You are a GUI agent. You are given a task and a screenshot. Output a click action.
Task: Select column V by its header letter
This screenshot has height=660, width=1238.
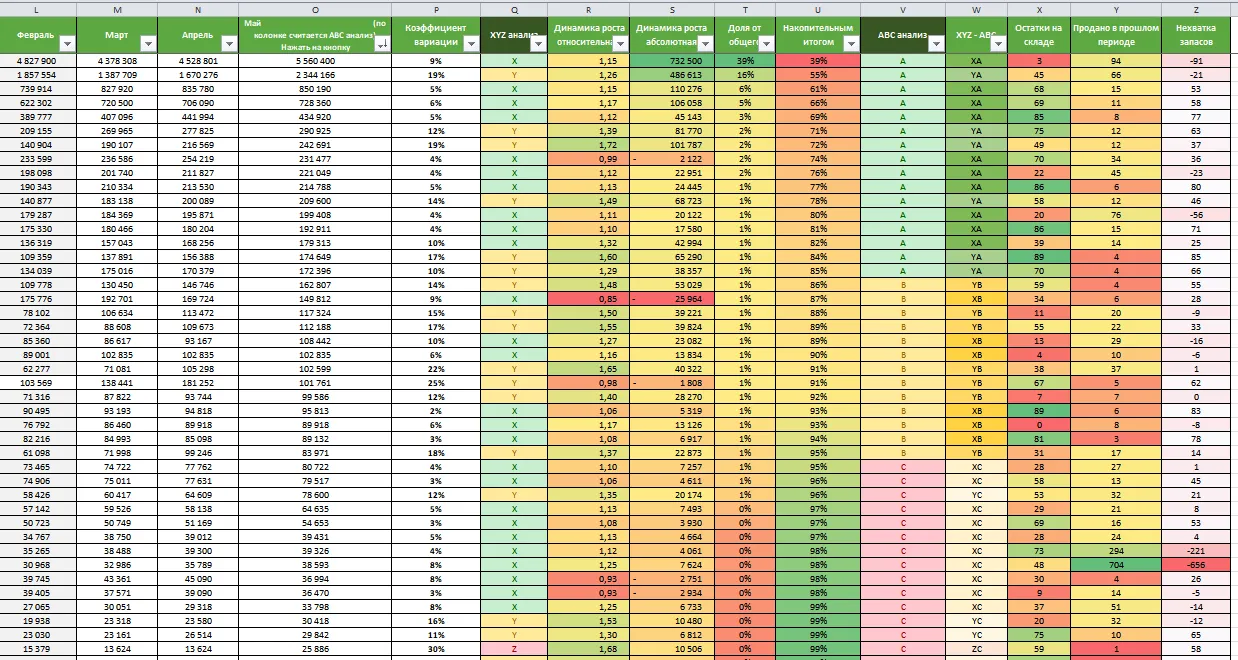click(902, 9)
